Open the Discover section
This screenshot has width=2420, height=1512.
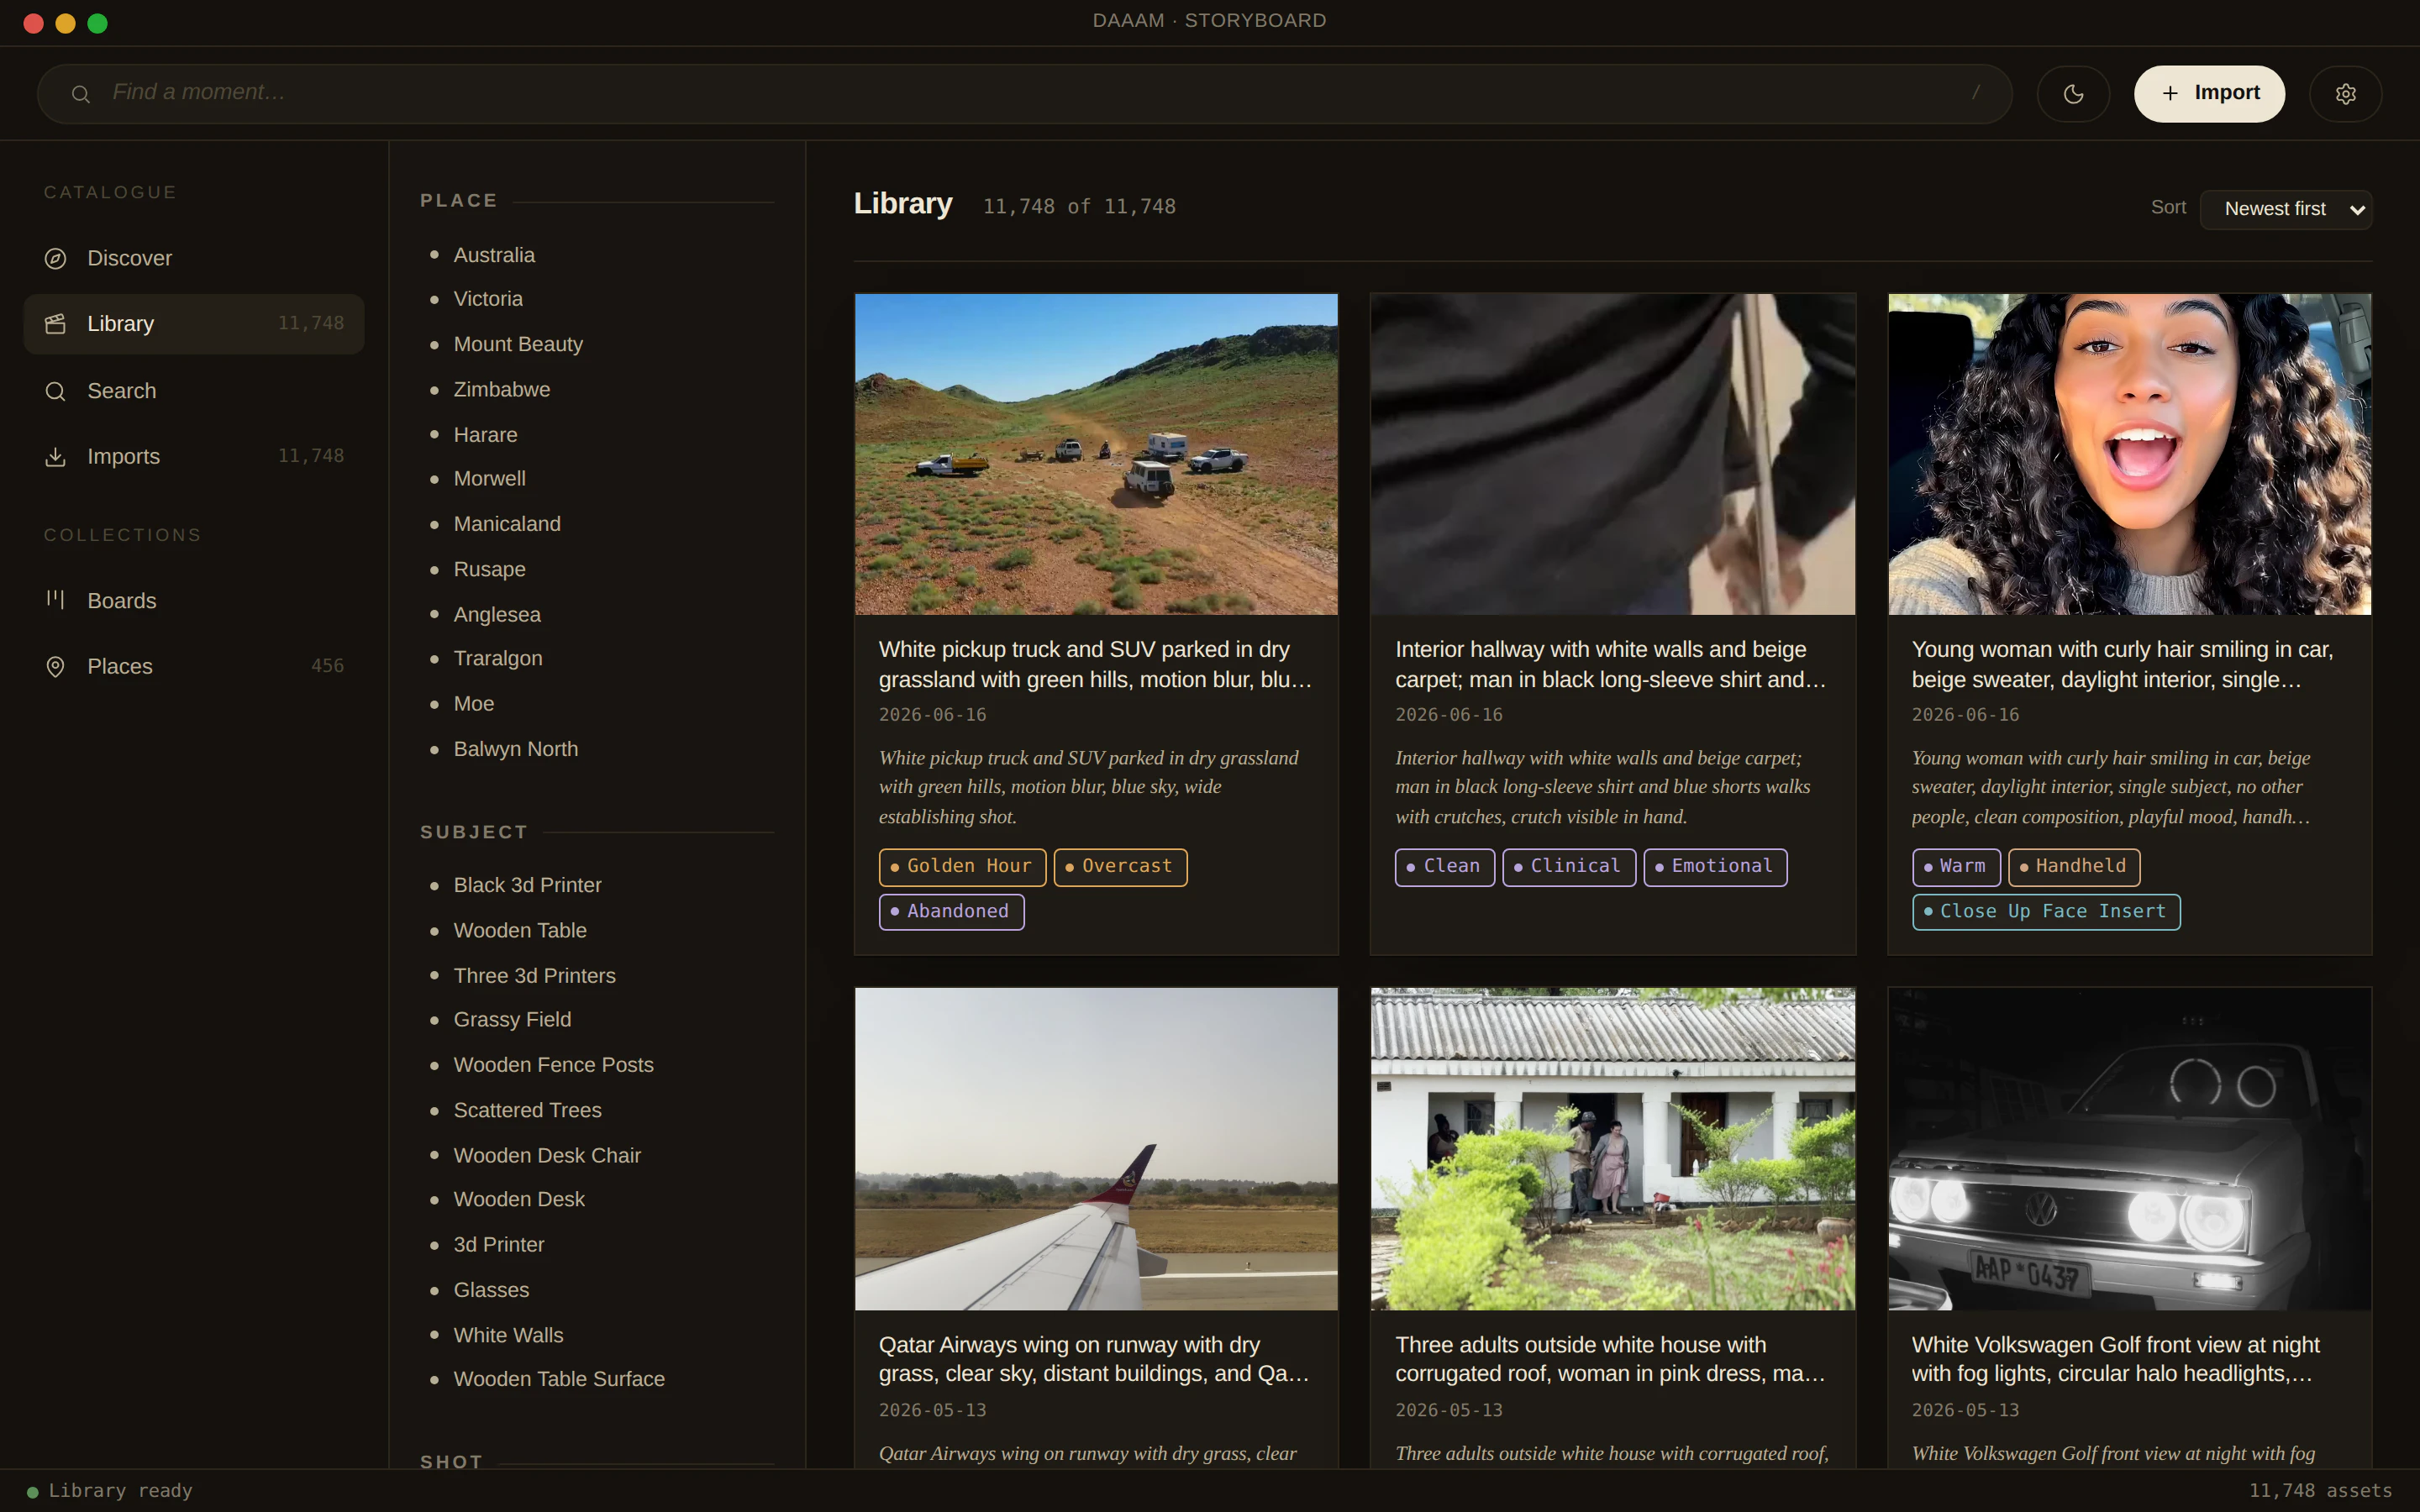click(194, 259)
